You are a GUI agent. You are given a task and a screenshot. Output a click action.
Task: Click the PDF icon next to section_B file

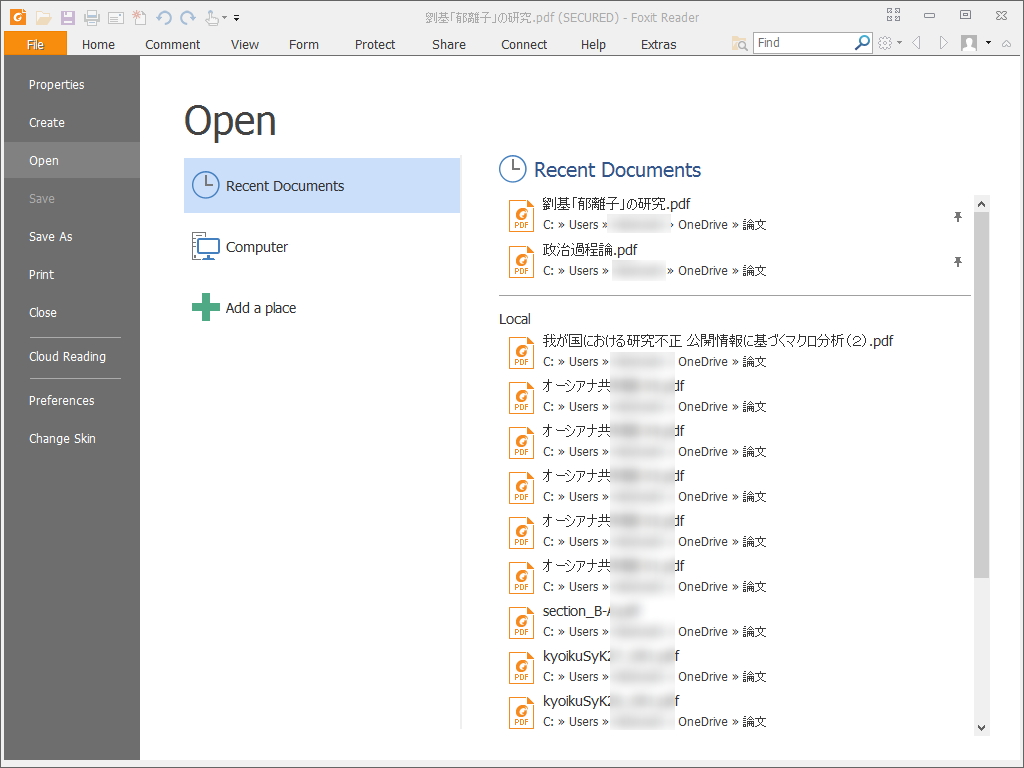(x=521, y=622)
